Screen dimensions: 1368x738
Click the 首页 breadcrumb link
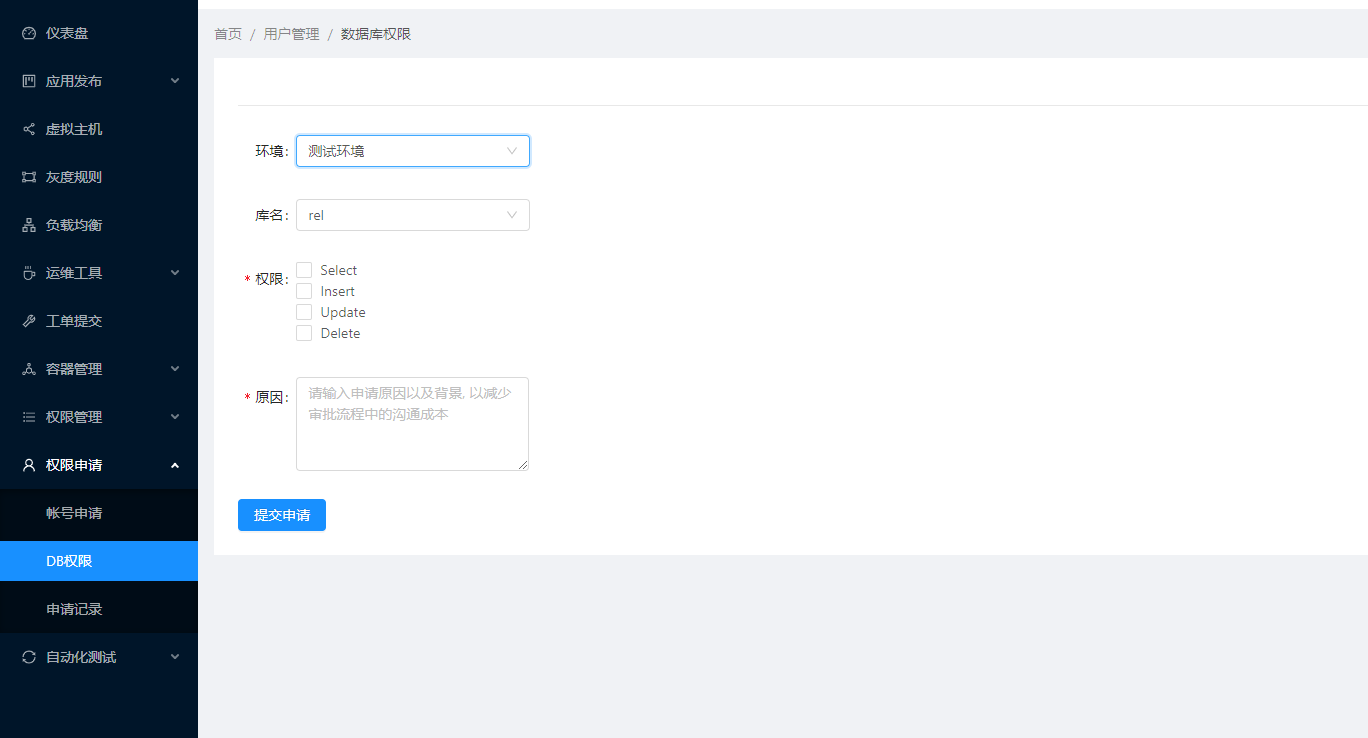(228, 34)
